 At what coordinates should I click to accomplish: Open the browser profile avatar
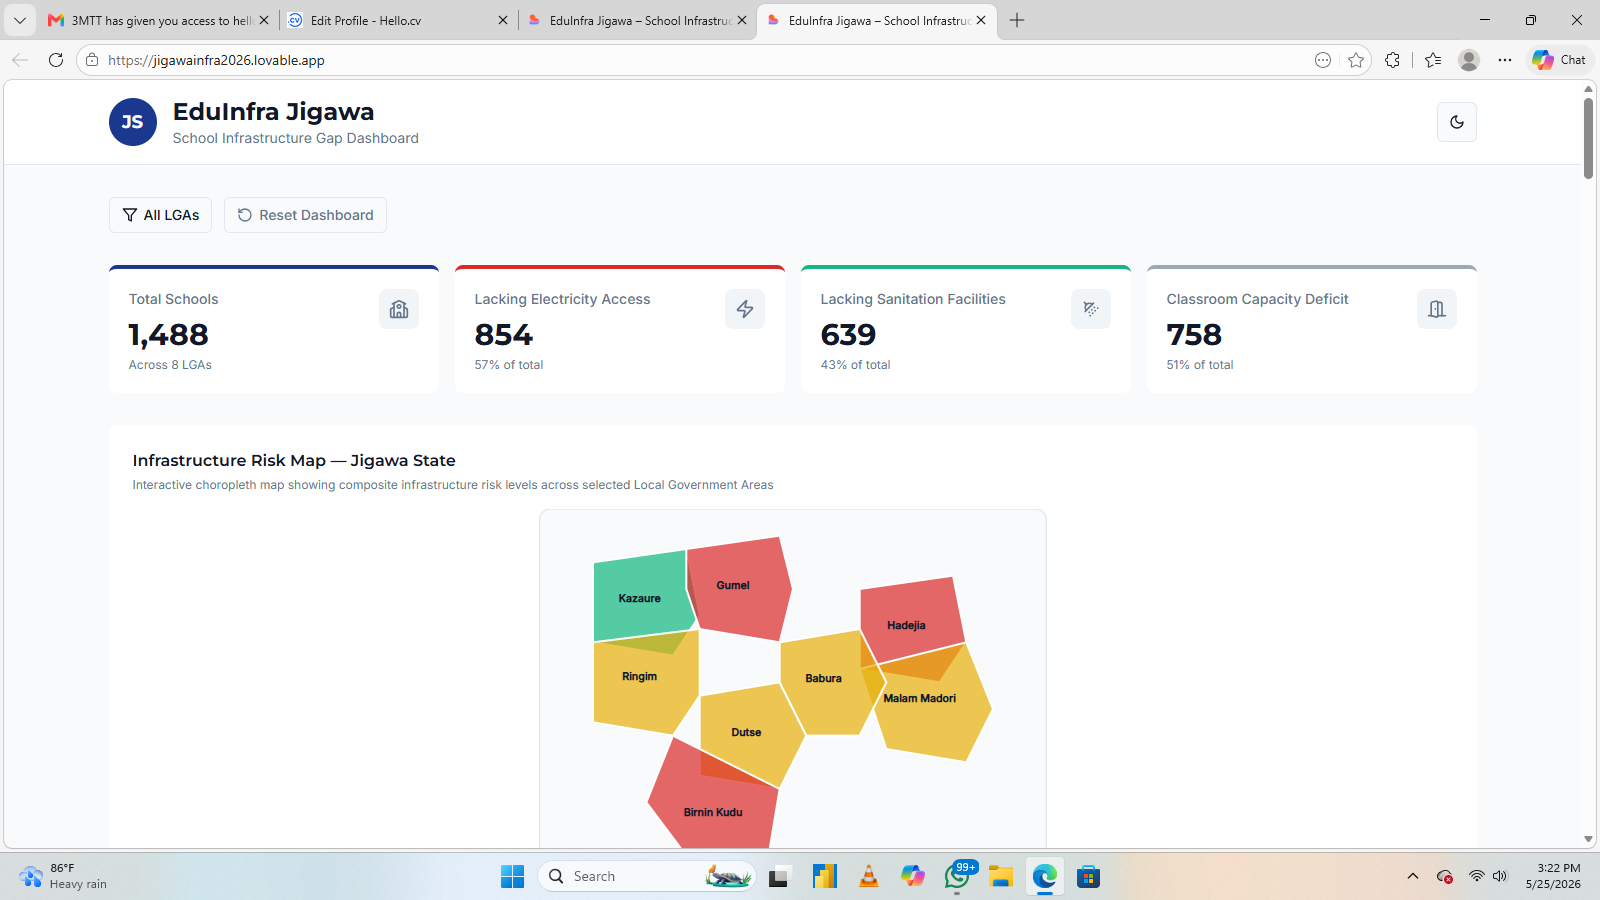point(1469,60)
